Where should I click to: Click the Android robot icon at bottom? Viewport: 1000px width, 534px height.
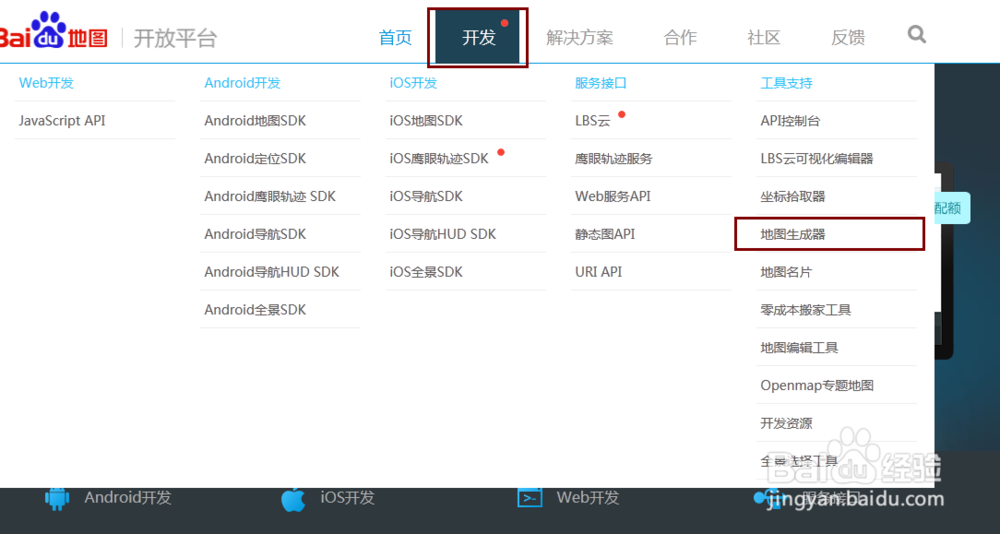(57, 497)
